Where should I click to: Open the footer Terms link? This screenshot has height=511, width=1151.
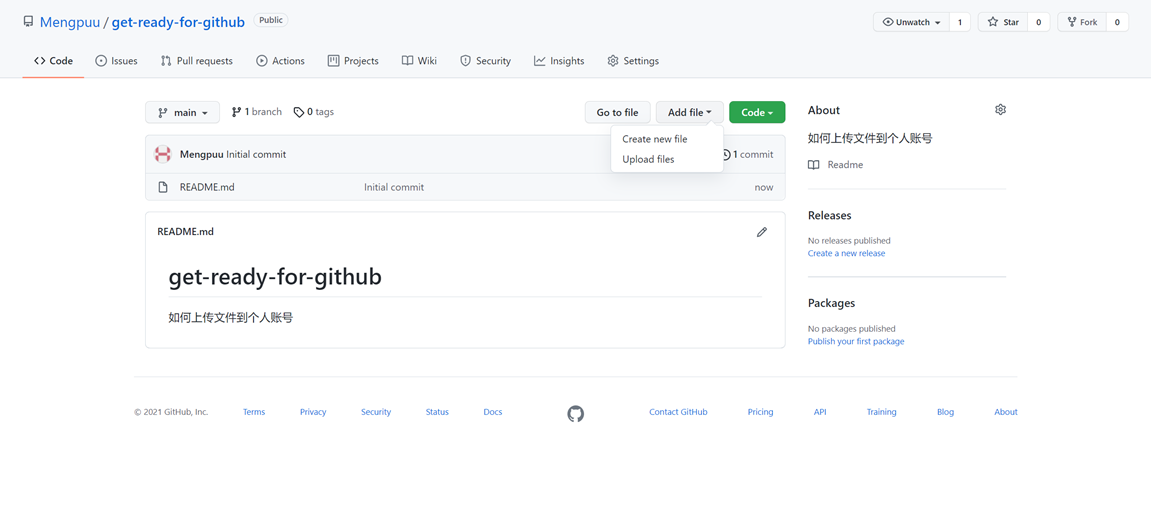pyautogui.click(x=254, y=412)
